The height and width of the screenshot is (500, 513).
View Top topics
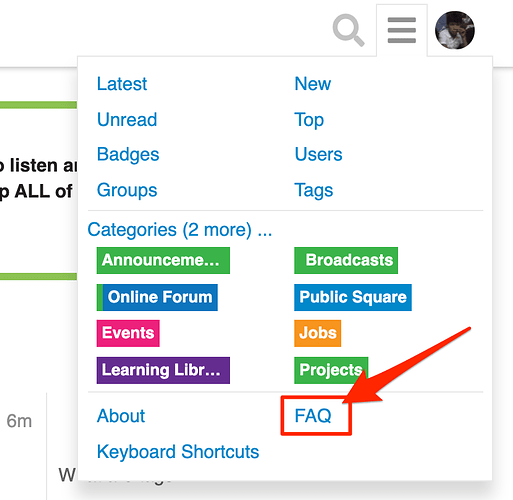pos(309,120)
